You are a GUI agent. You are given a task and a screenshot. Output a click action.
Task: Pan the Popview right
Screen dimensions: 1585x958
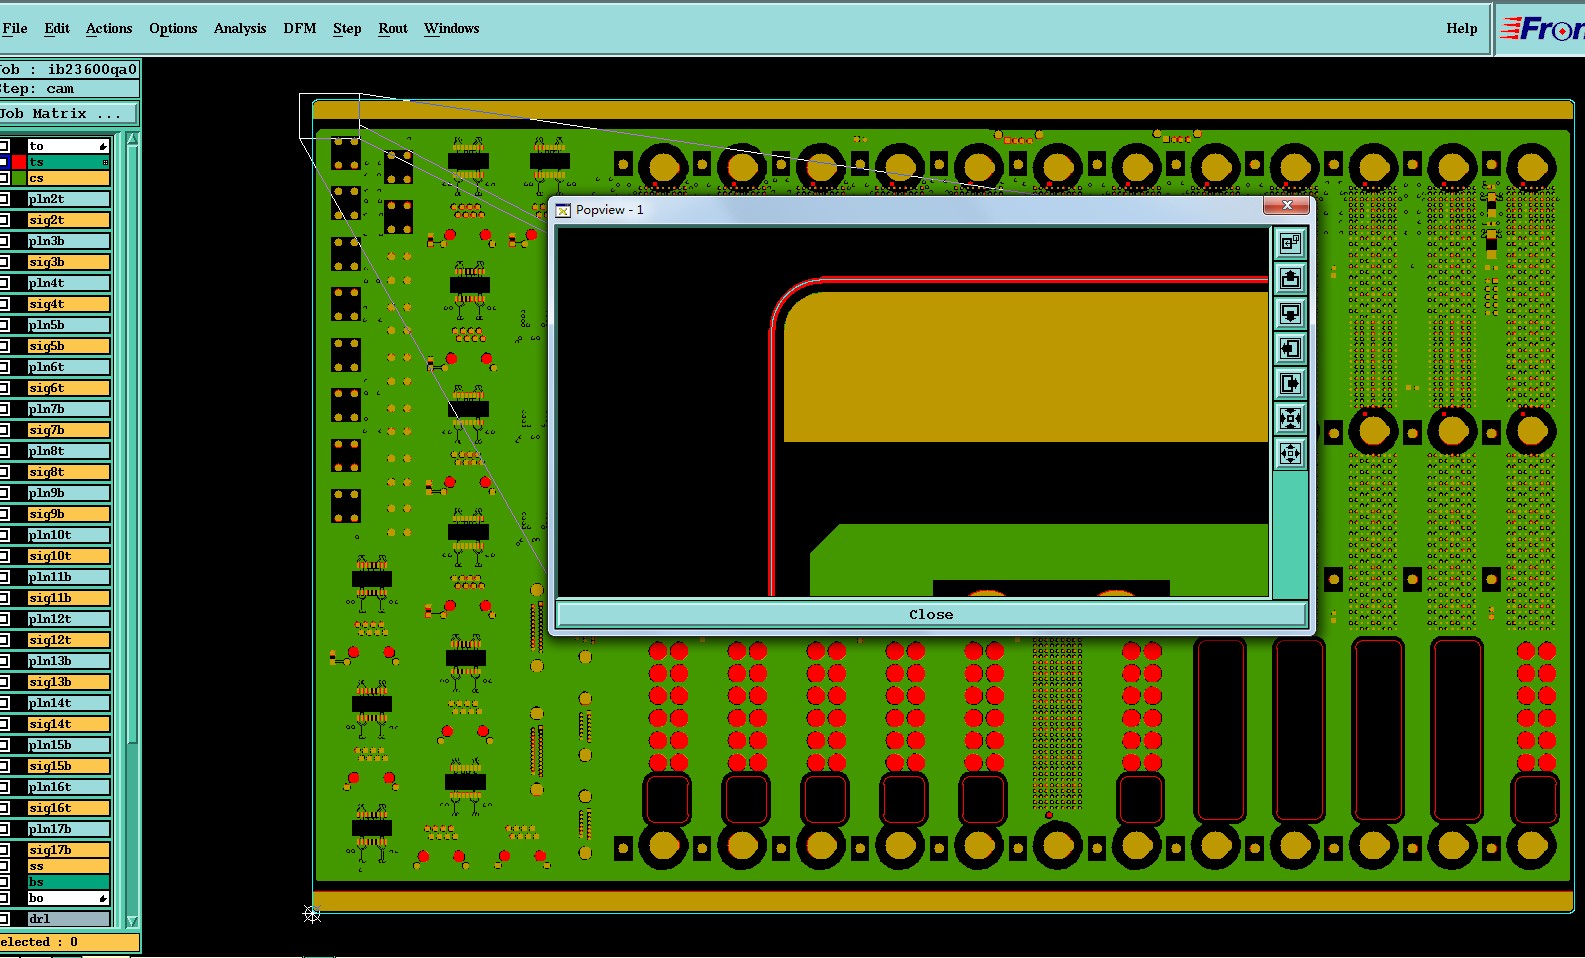(x=1290, y=383)
